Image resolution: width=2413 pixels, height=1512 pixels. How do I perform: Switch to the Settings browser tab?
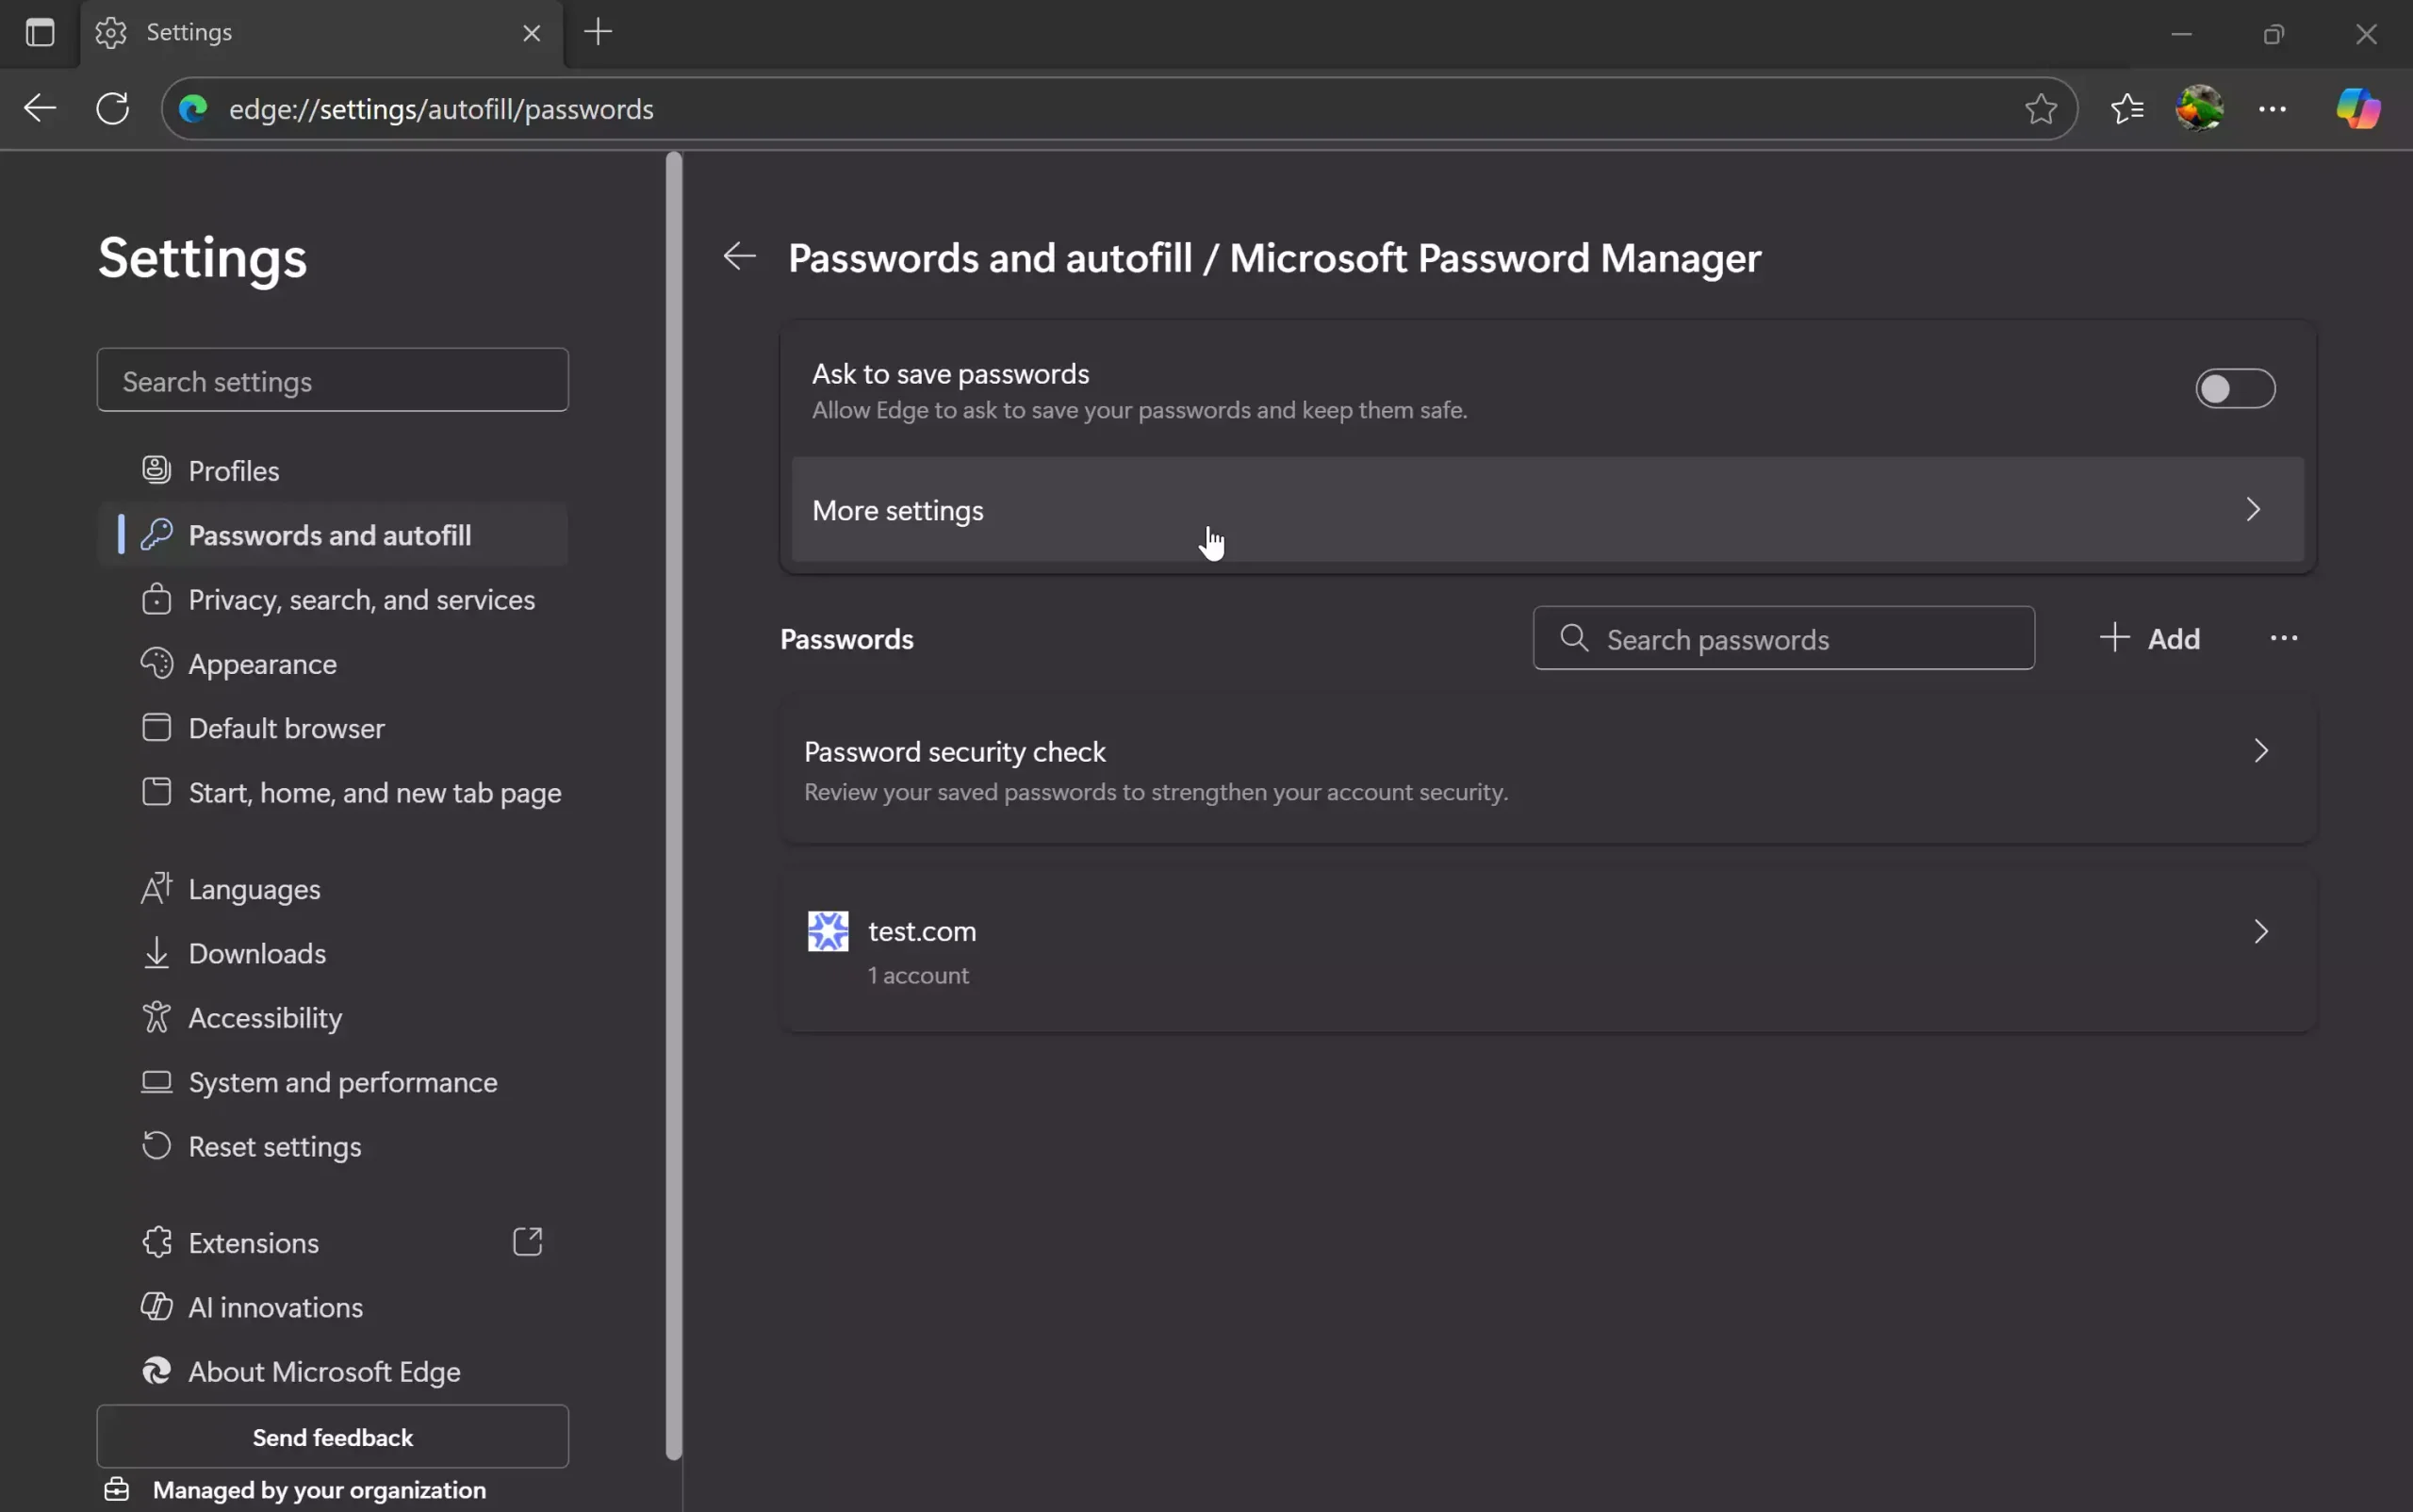click(190, 32)
